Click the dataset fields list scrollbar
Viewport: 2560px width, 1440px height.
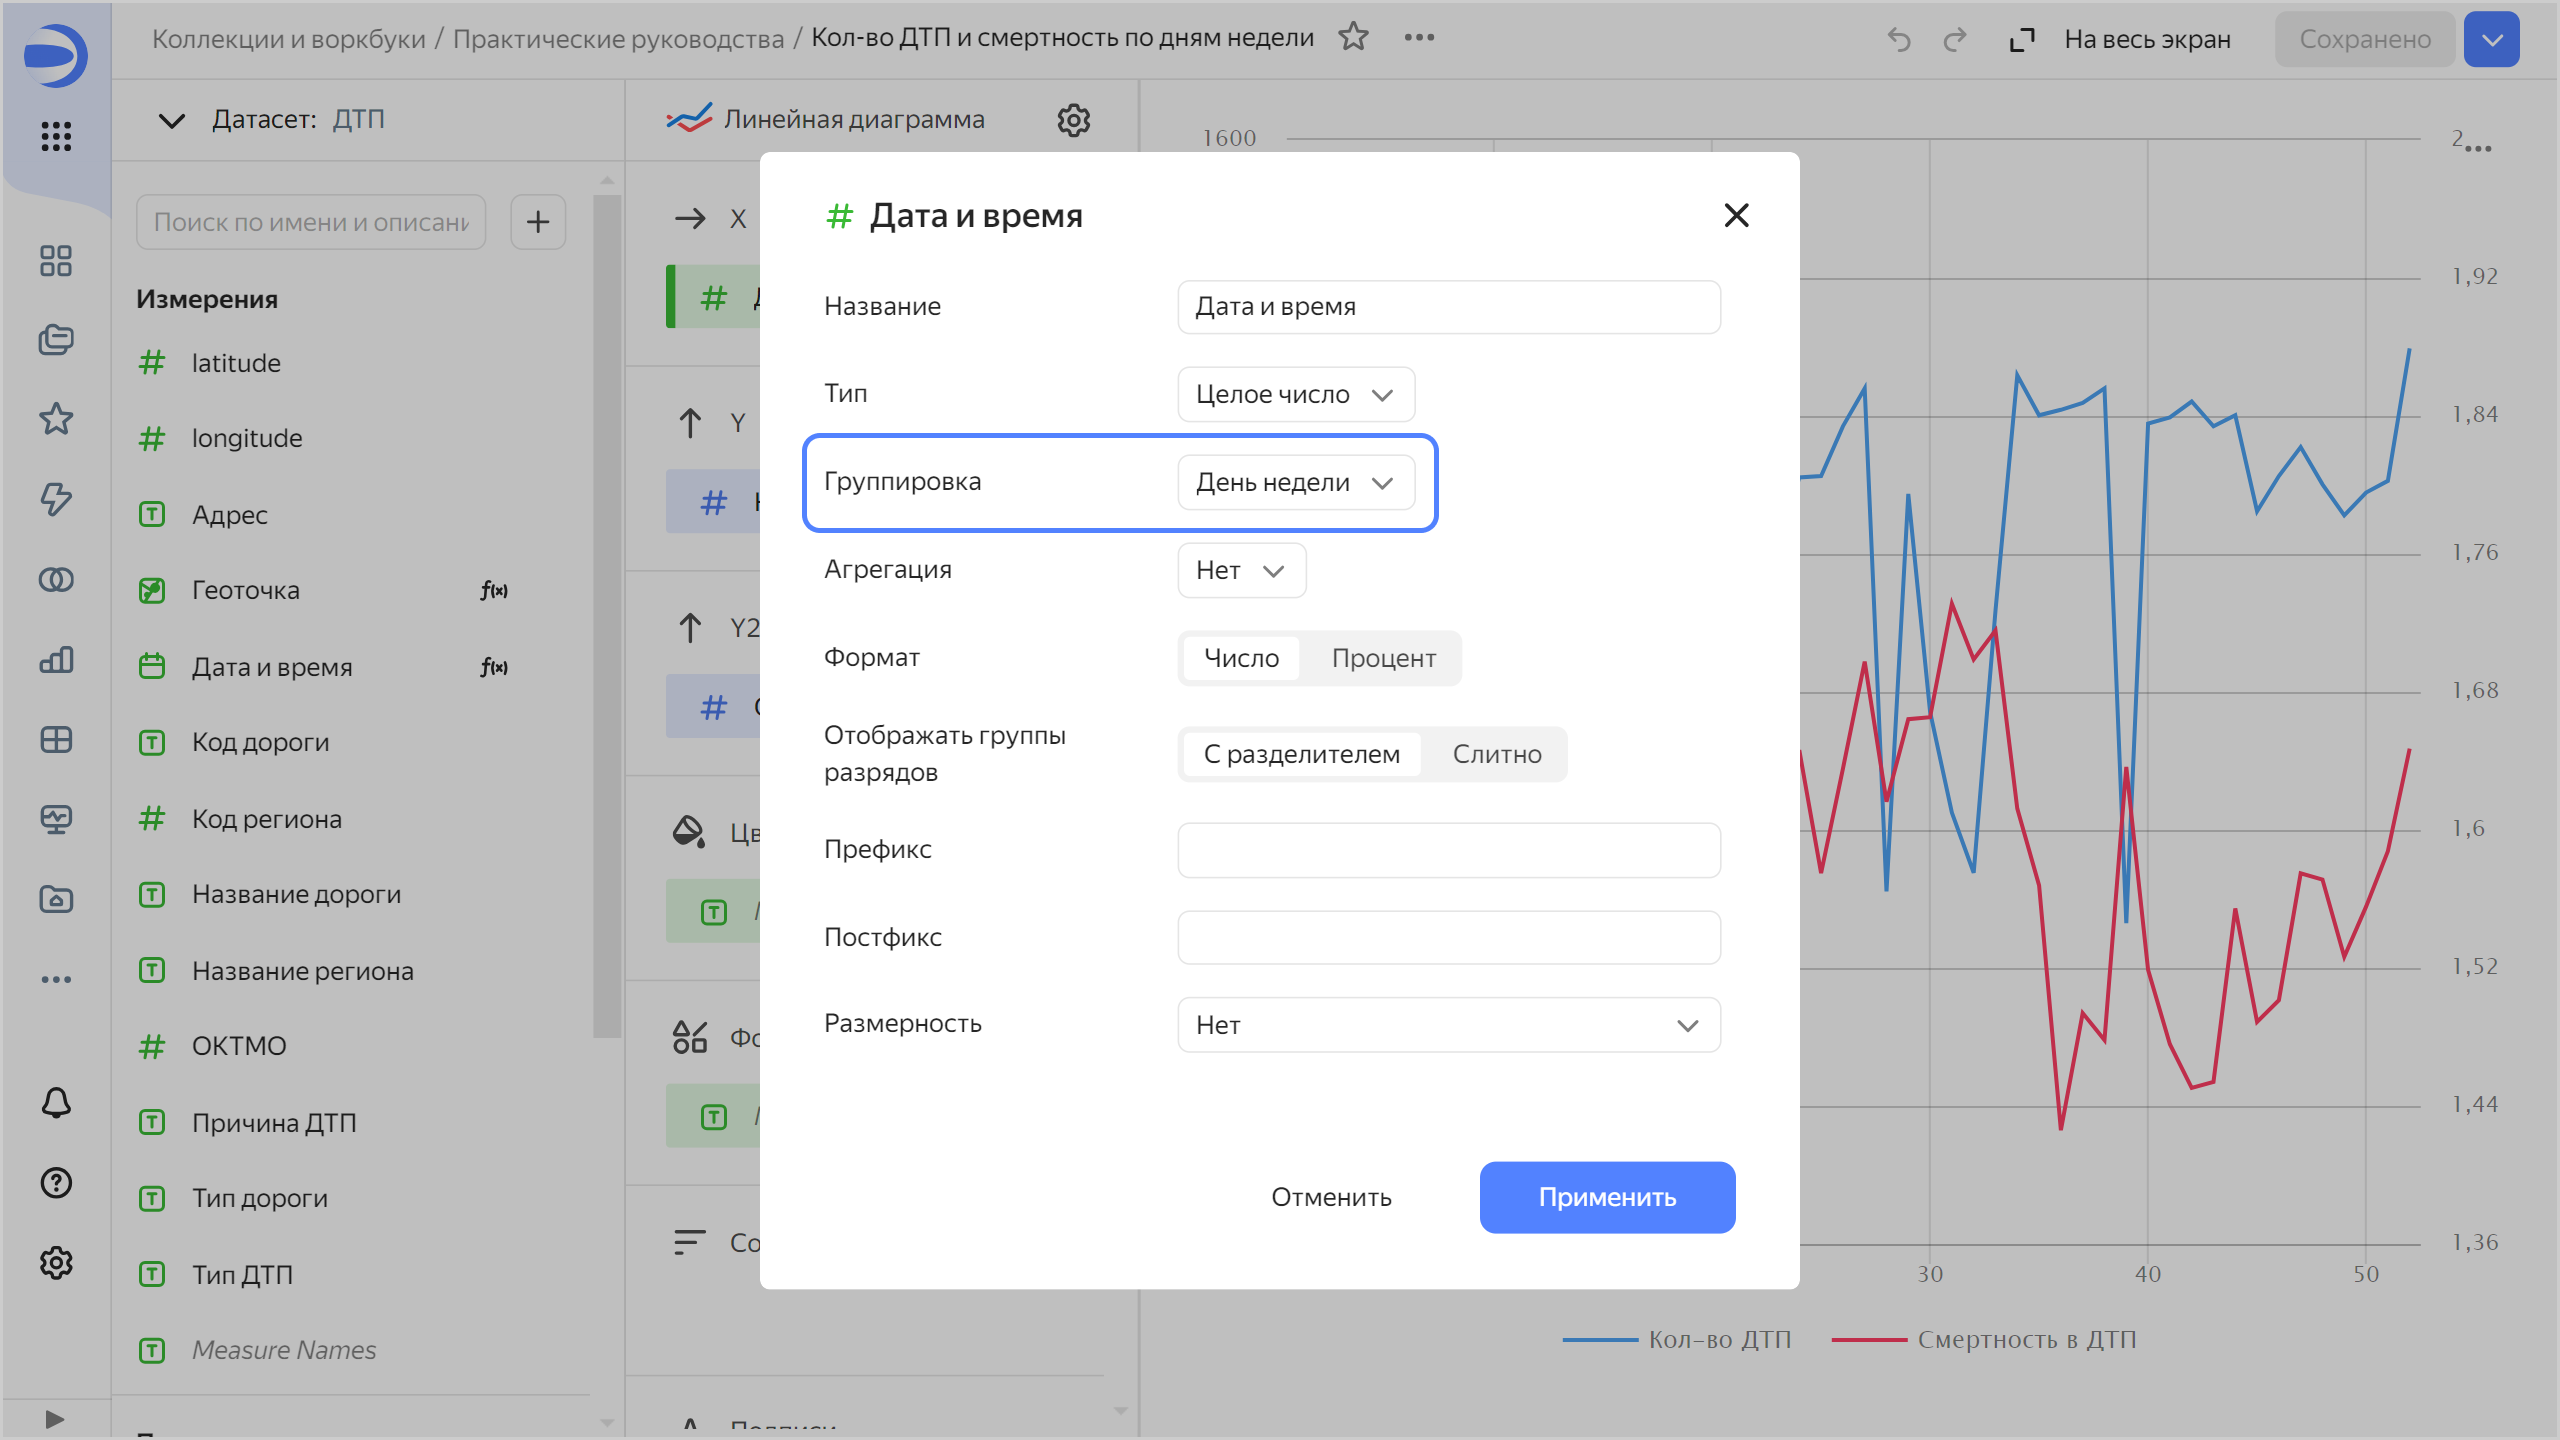click(606, 615)
